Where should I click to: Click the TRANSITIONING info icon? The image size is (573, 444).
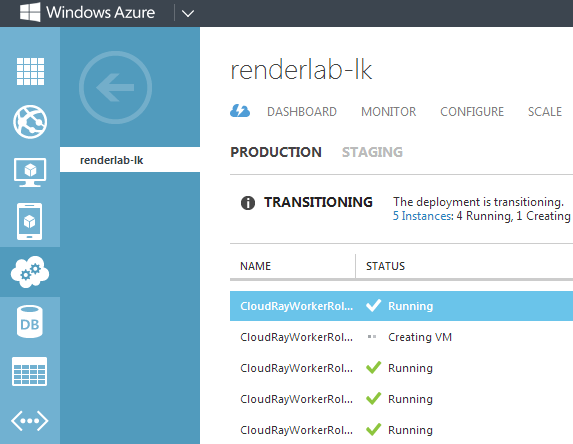tap(248, 202)
